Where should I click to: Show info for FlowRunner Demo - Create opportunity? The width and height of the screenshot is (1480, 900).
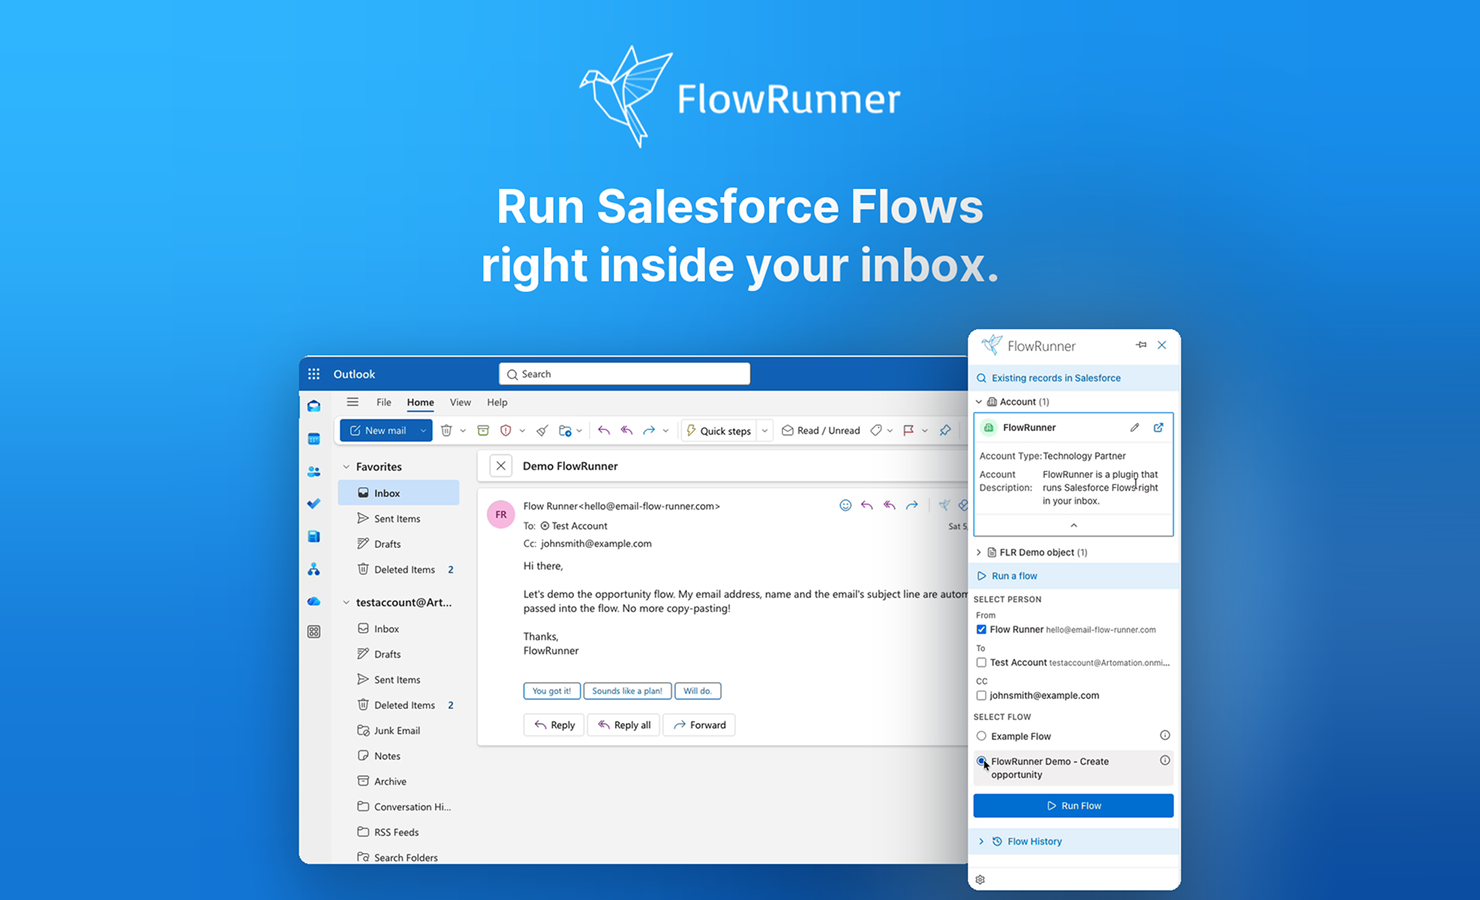coord(1165,760)
